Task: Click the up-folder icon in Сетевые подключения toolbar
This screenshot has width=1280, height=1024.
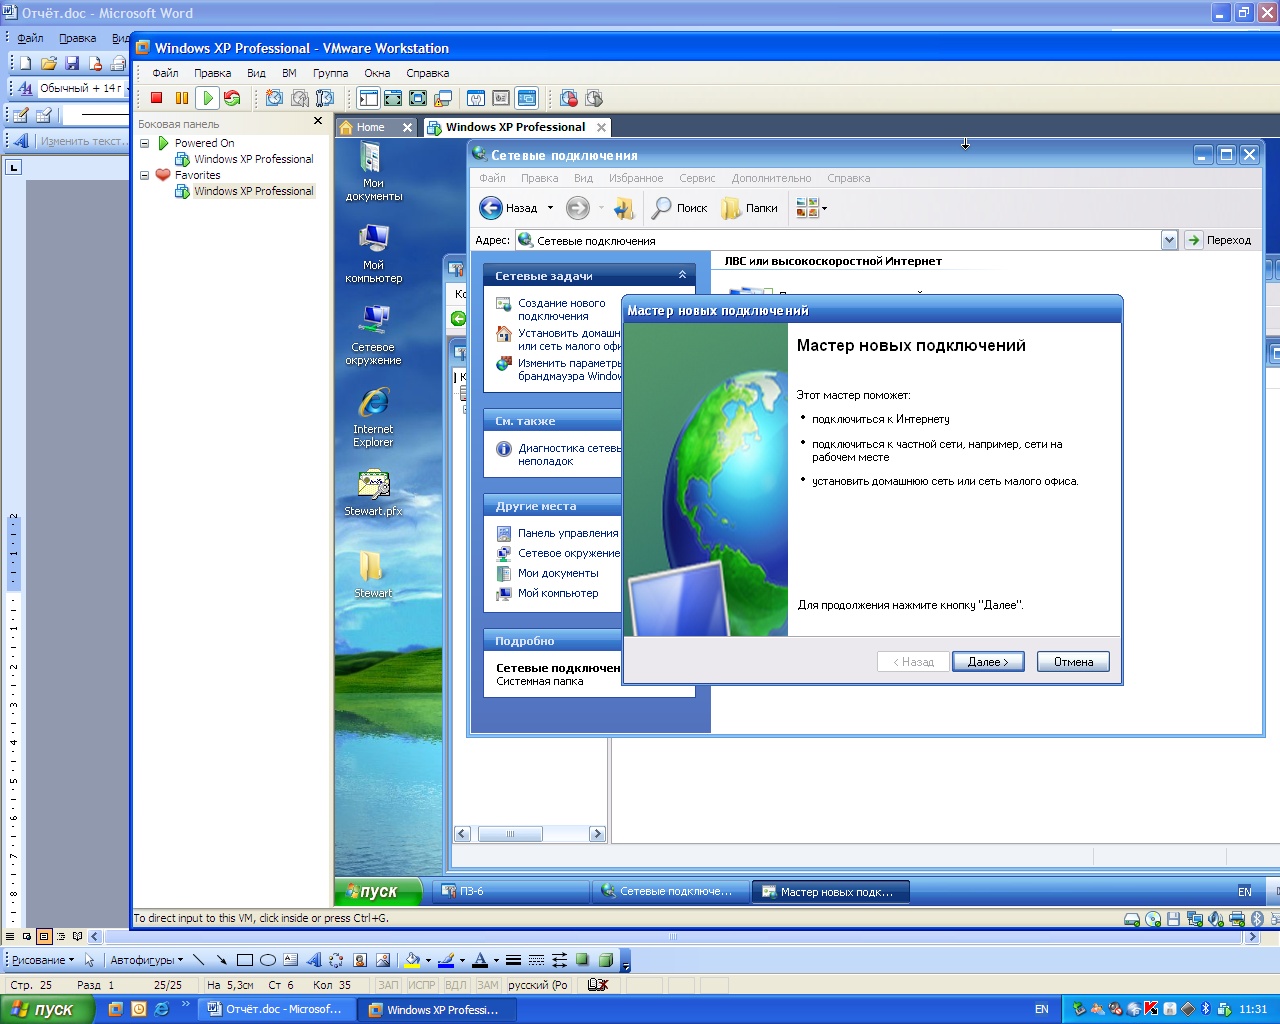Action: 624,208
